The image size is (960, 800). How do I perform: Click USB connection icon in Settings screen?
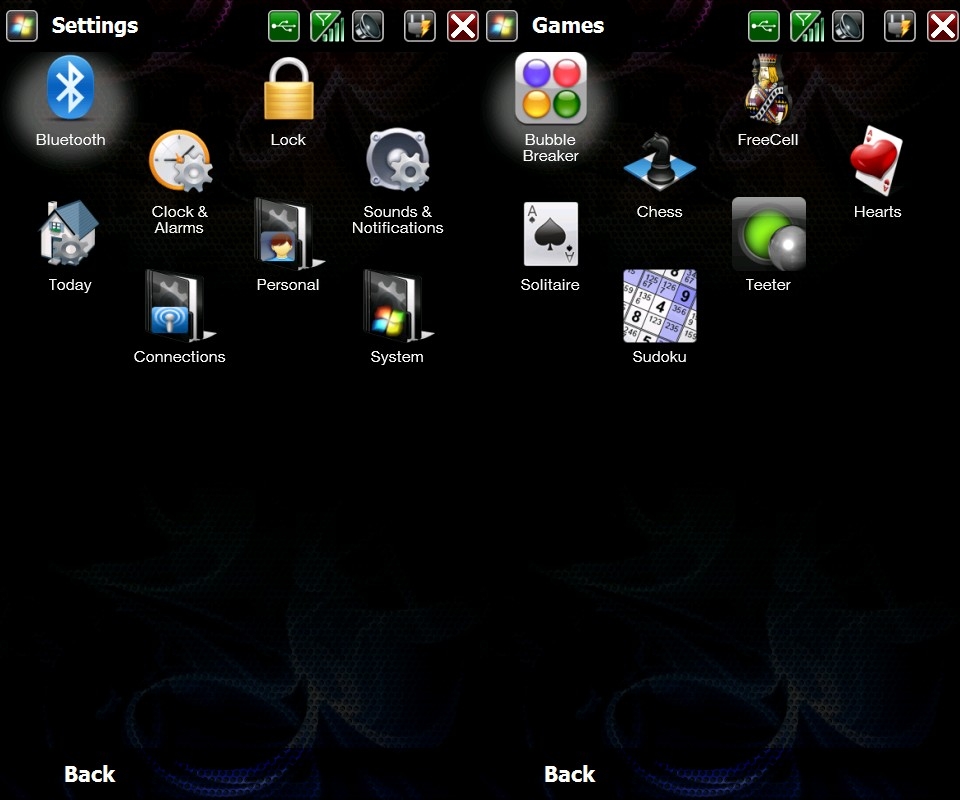[x=284, y=26]
